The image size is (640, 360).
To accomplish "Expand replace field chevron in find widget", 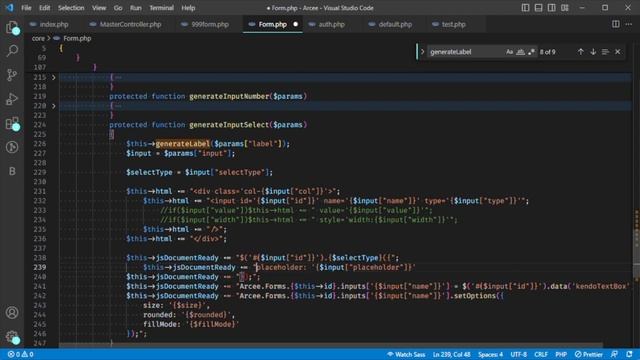I will coord(422,52).
